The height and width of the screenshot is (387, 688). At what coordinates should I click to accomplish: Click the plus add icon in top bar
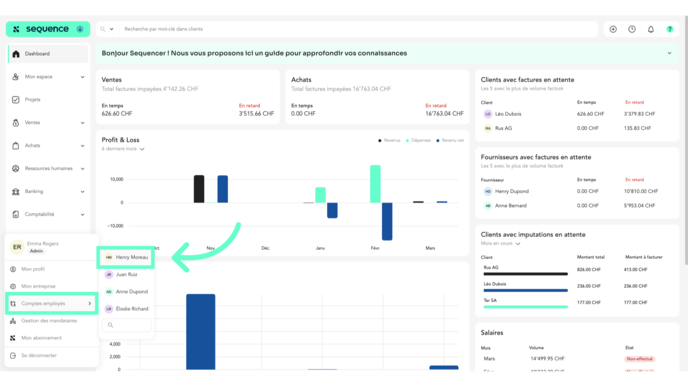pyautogui.click(x=613, y=29)
